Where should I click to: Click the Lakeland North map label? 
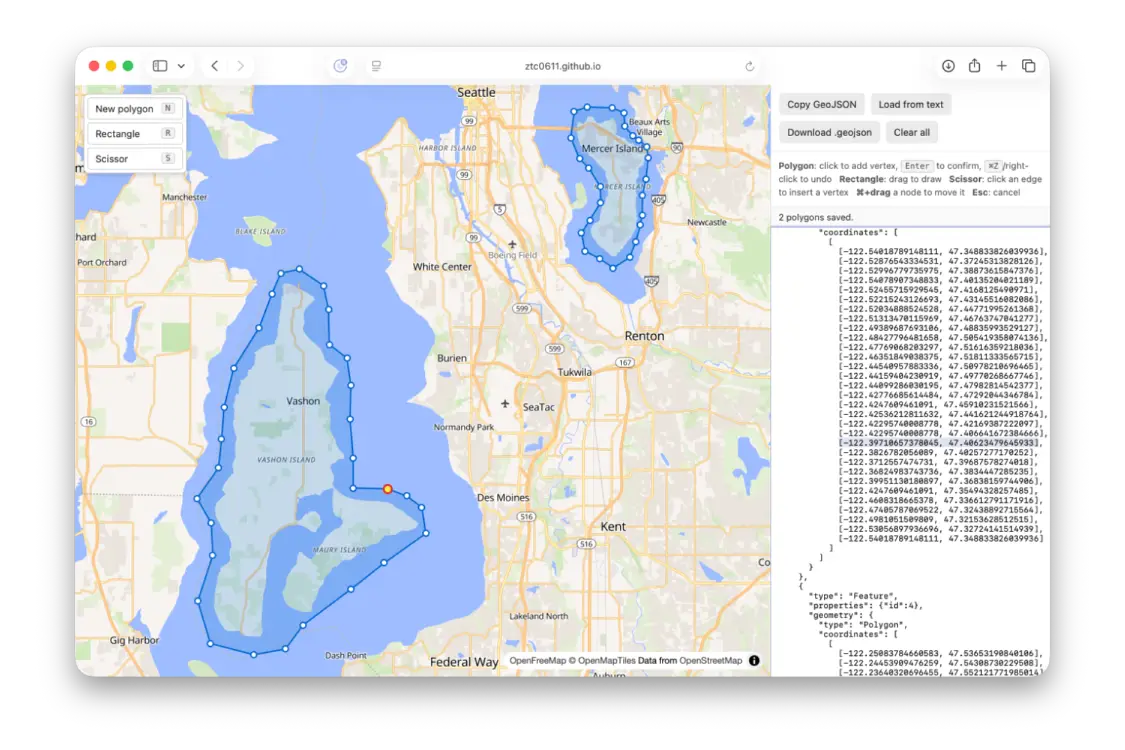[538, 617]
